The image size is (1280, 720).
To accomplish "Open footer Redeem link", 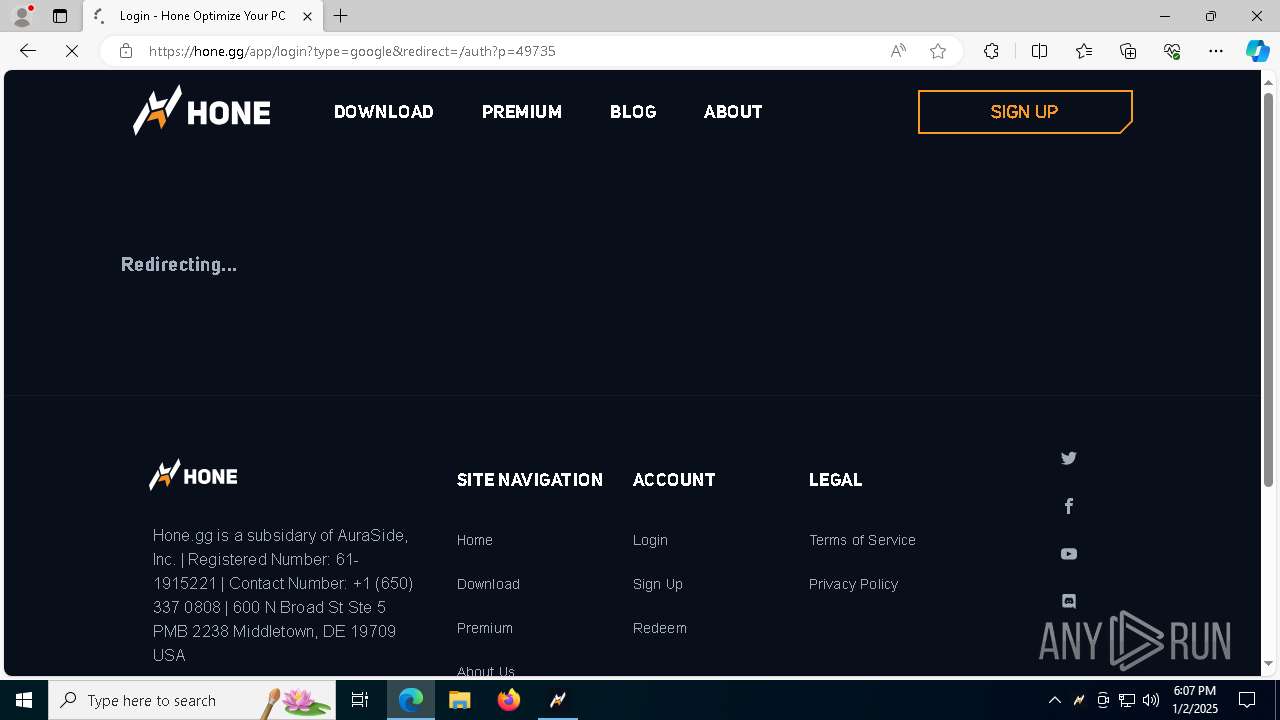I will click(660, 628).
